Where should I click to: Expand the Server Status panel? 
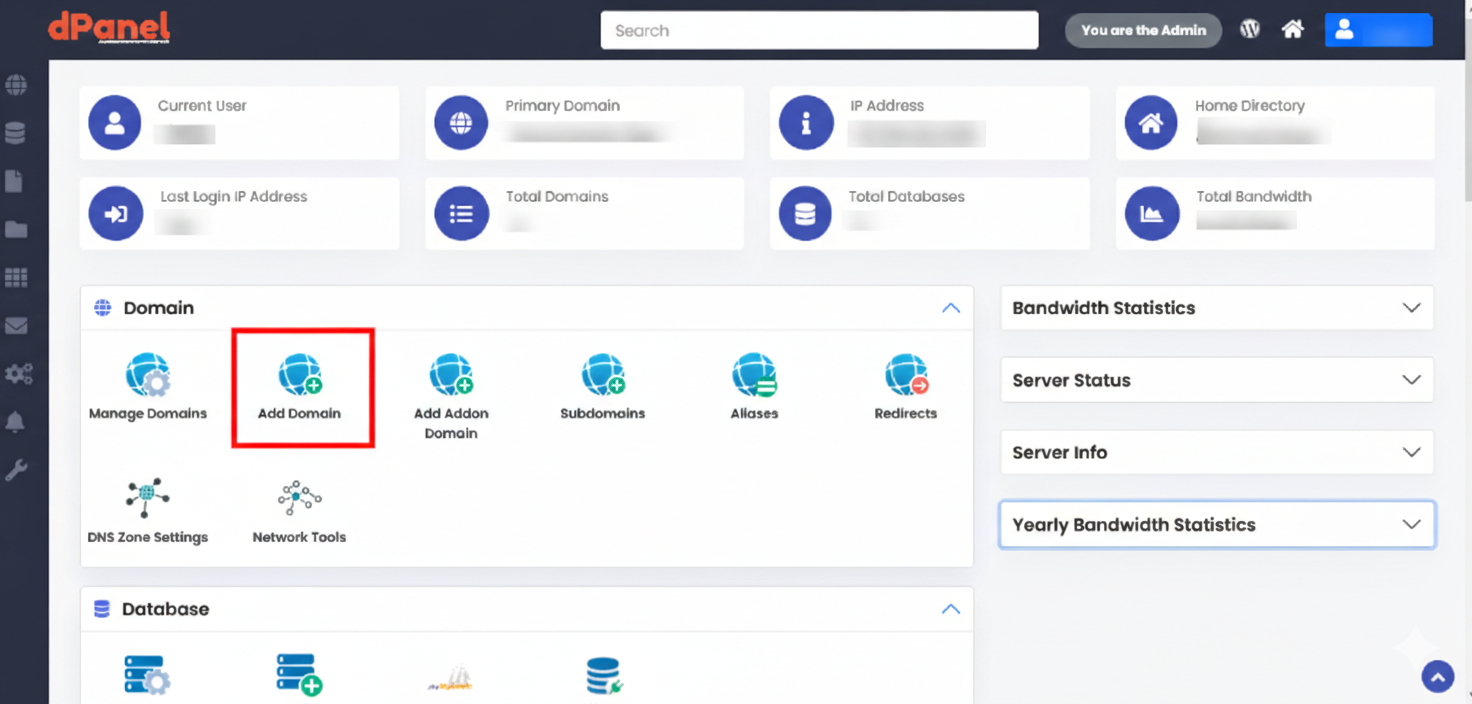point(1411,380)
